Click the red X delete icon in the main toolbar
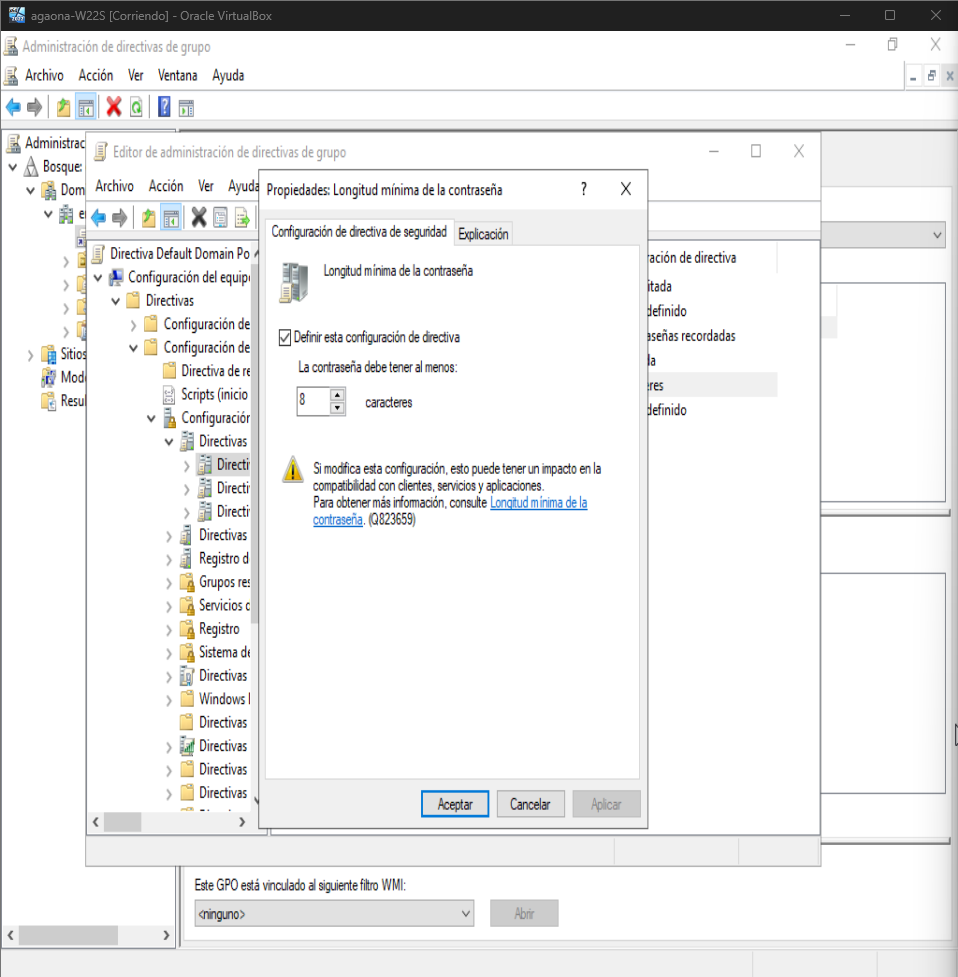 114,107
